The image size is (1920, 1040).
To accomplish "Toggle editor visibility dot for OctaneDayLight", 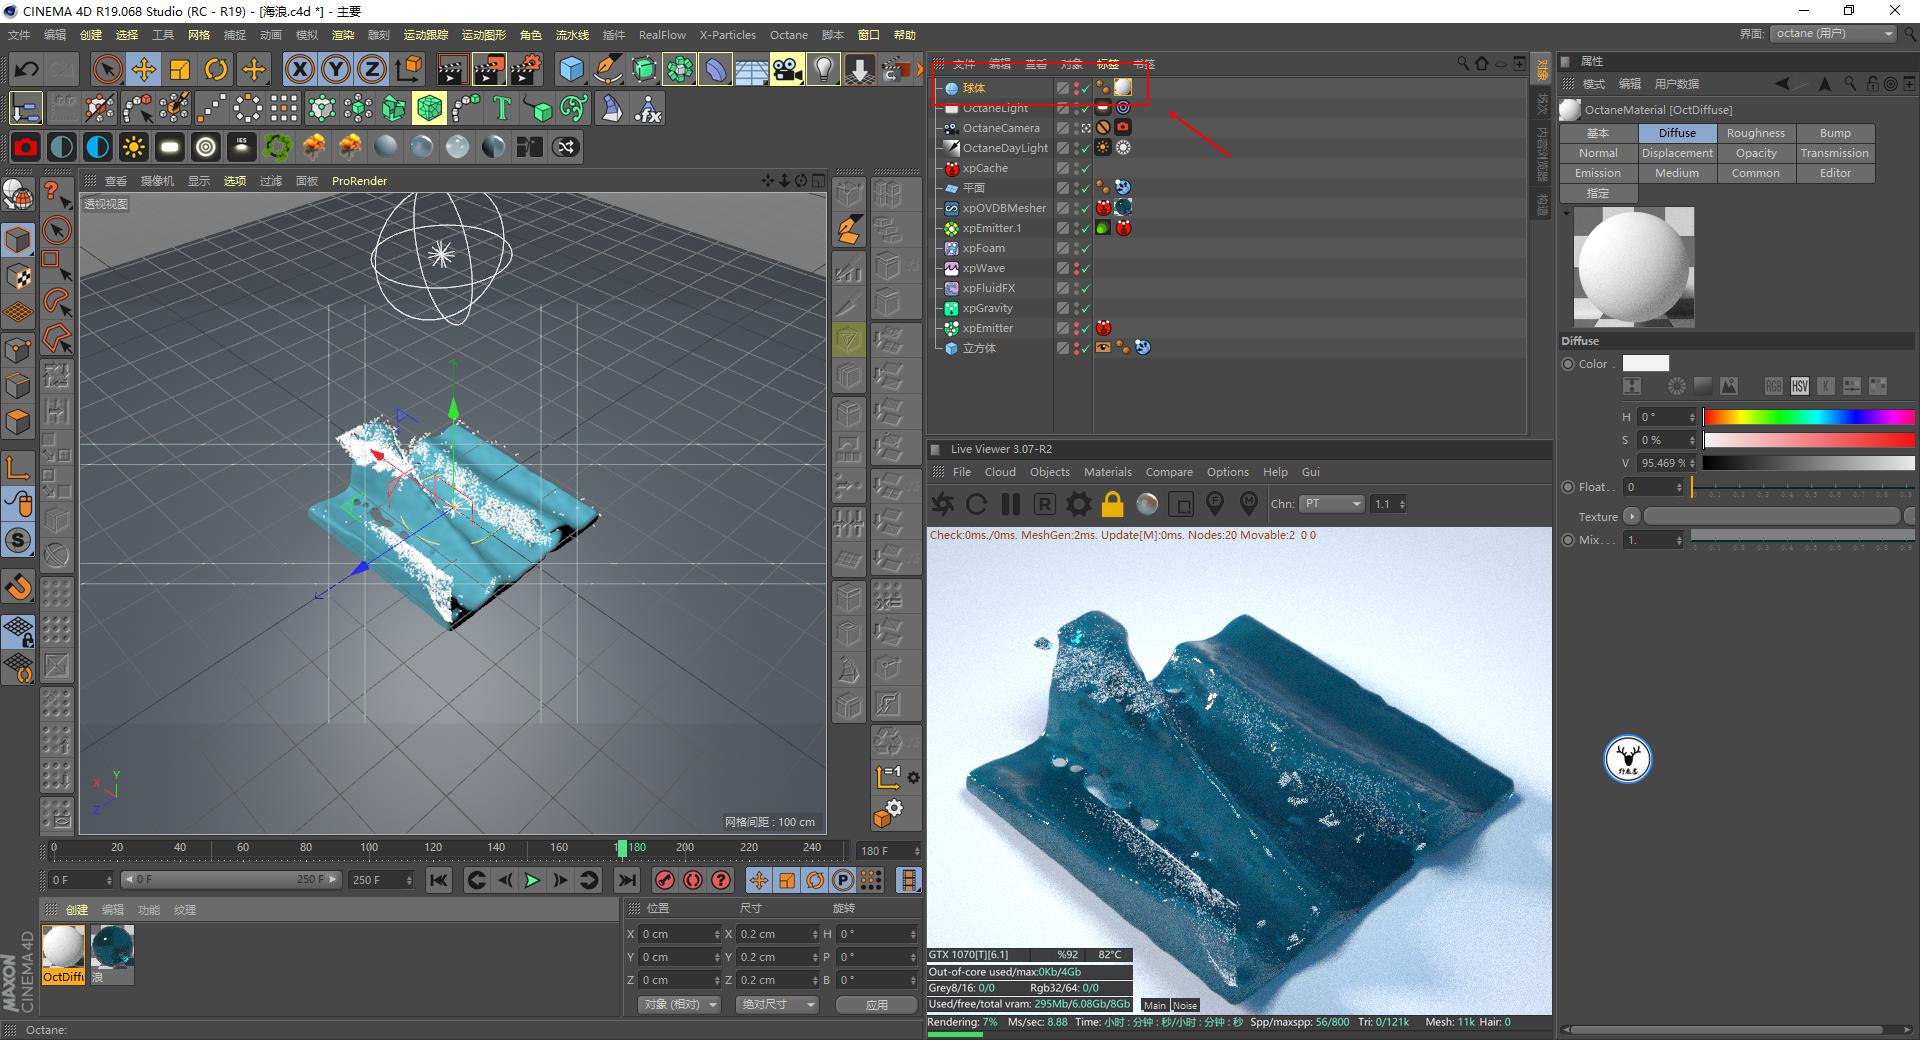I will tap(1075, 144).
